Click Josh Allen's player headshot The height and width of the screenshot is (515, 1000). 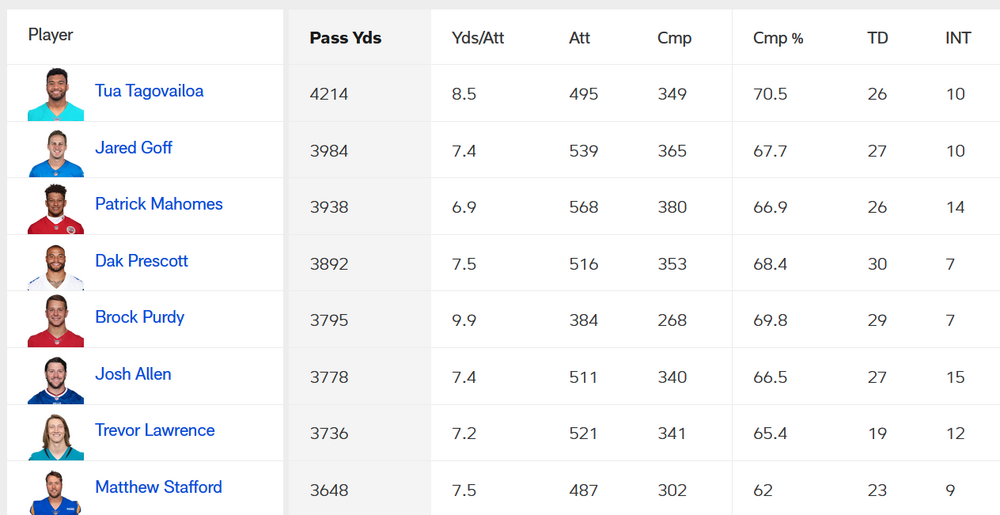(x=55, y=376)
